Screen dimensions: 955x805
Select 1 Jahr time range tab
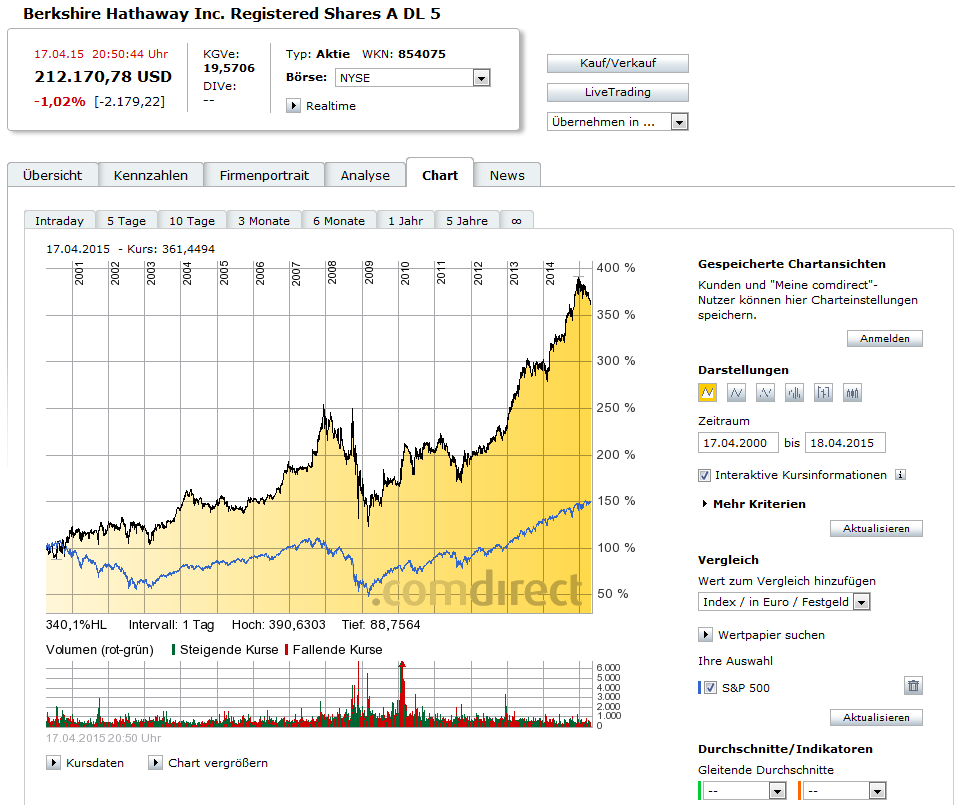click(x=406, y=220)
